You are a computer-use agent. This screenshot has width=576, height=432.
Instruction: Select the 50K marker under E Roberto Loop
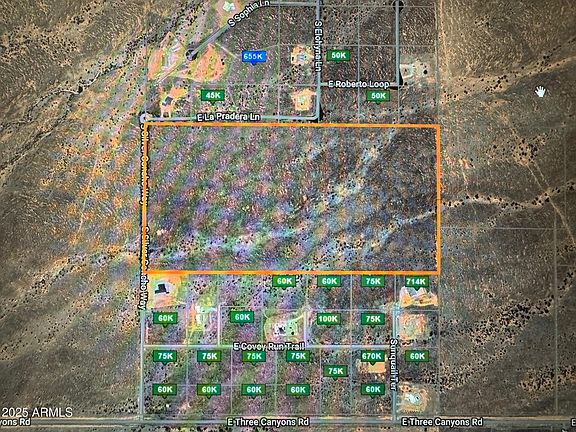378,97
